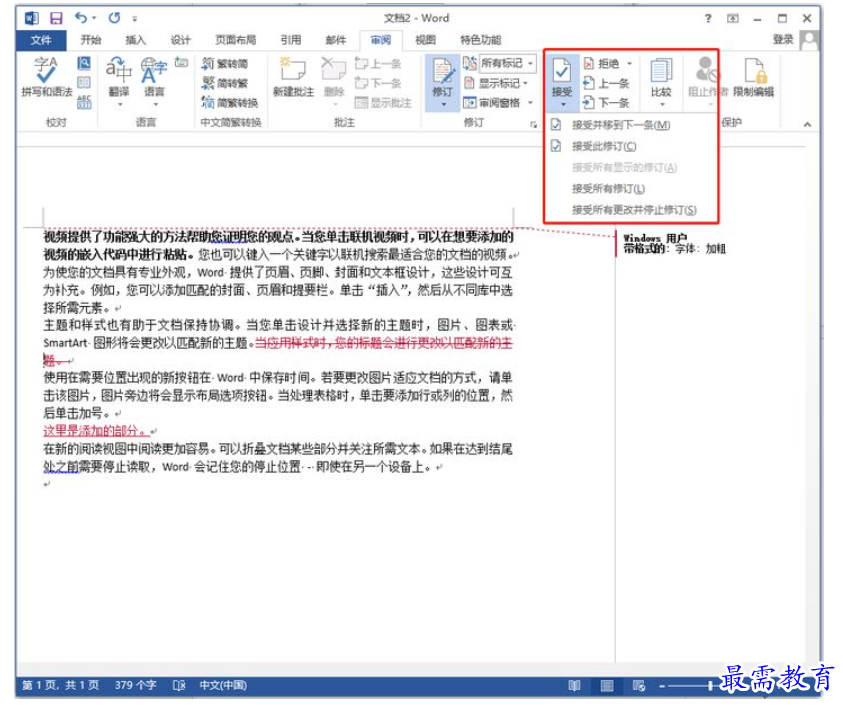
Task: Convert text with 繁转简
Action: (225, 63)
